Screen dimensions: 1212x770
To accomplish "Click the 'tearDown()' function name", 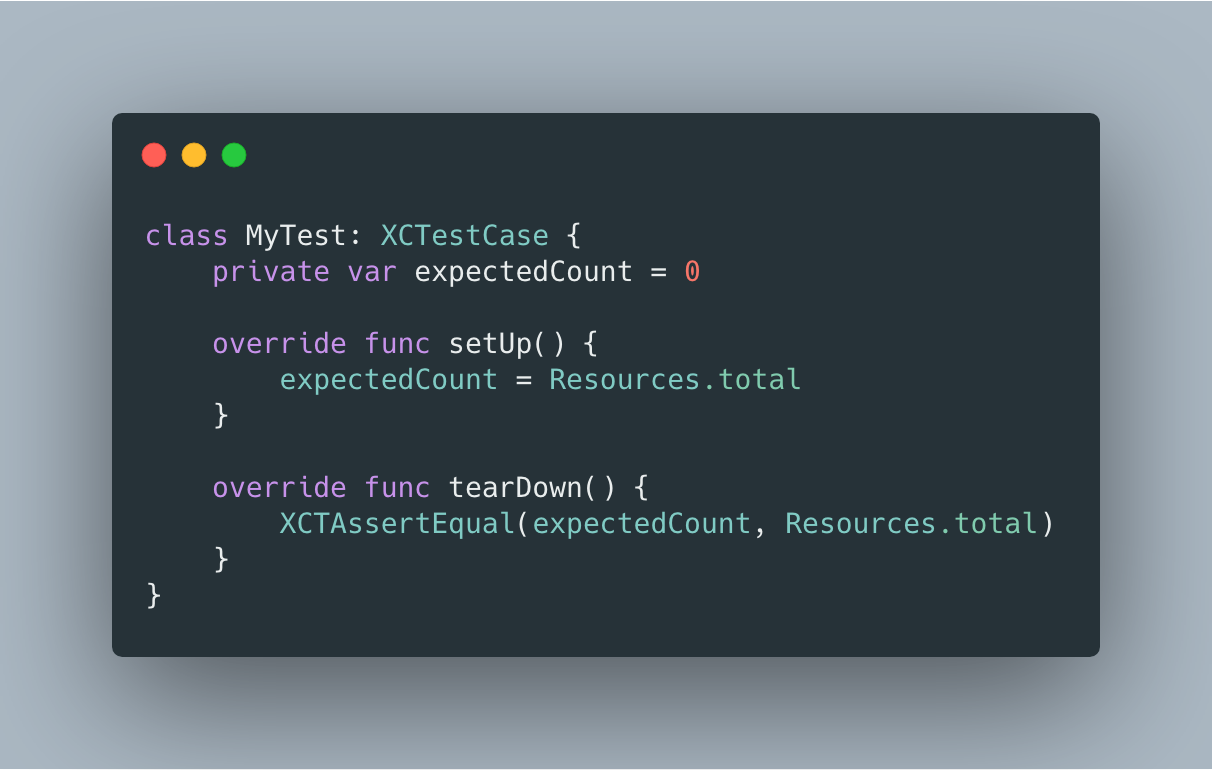I will pos(532,488).
